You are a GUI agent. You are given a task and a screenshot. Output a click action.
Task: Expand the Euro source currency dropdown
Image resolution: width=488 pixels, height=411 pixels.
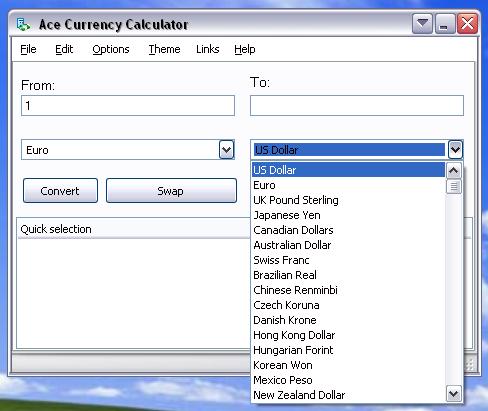227,150
